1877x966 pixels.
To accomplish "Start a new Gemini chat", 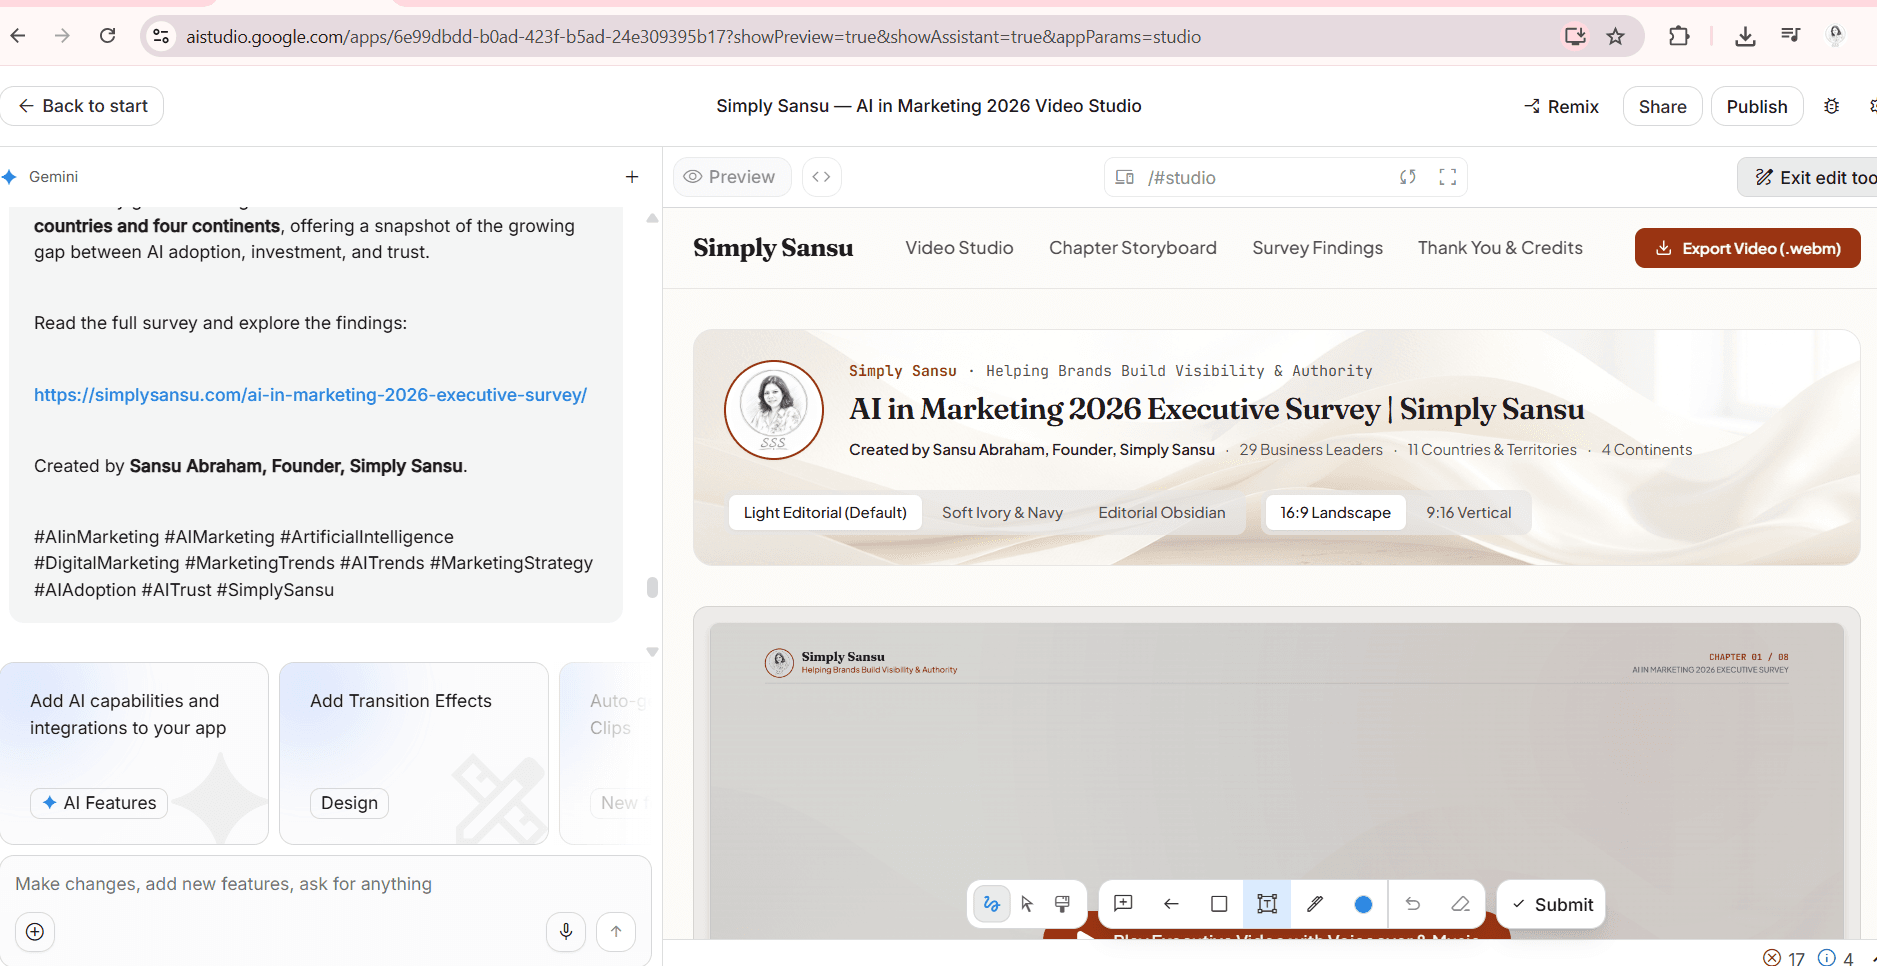I will (632, 177).
